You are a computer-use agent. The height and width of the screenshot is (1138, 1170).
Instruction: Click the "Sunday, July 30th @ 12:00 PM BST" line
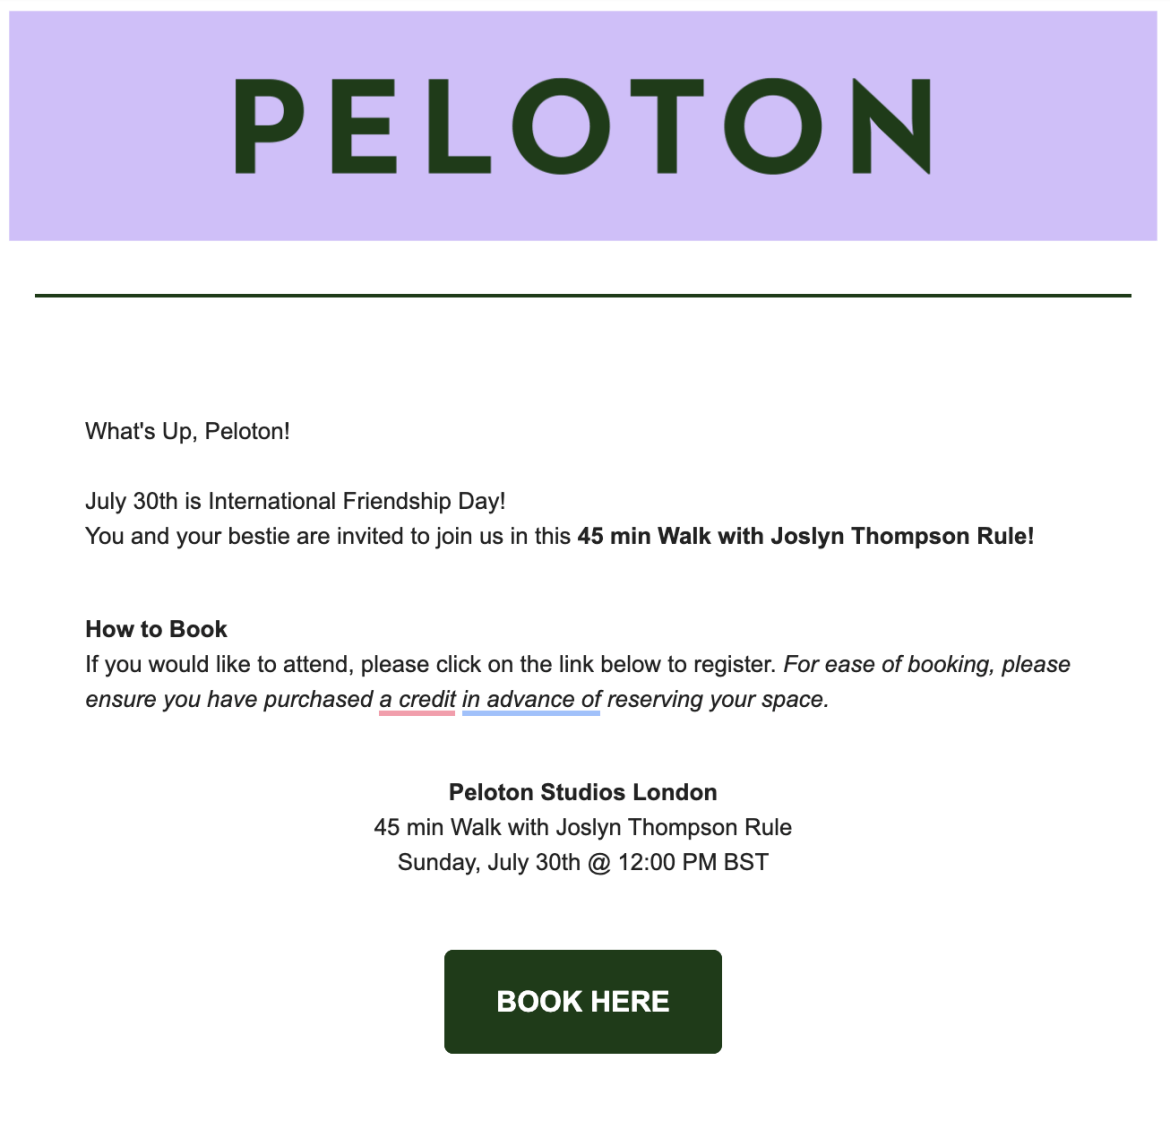[x=583, y=862]
